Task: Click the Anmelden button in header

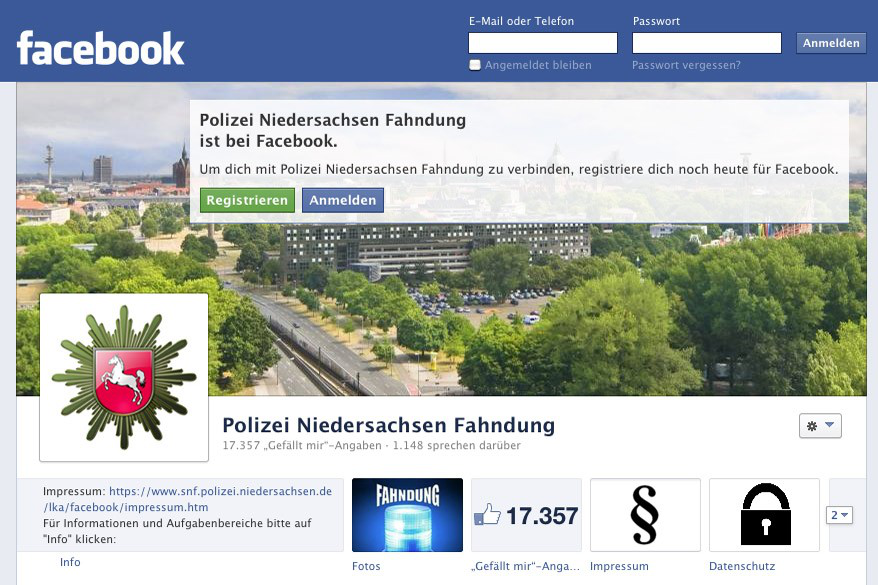Action: (x=831, y=43)
